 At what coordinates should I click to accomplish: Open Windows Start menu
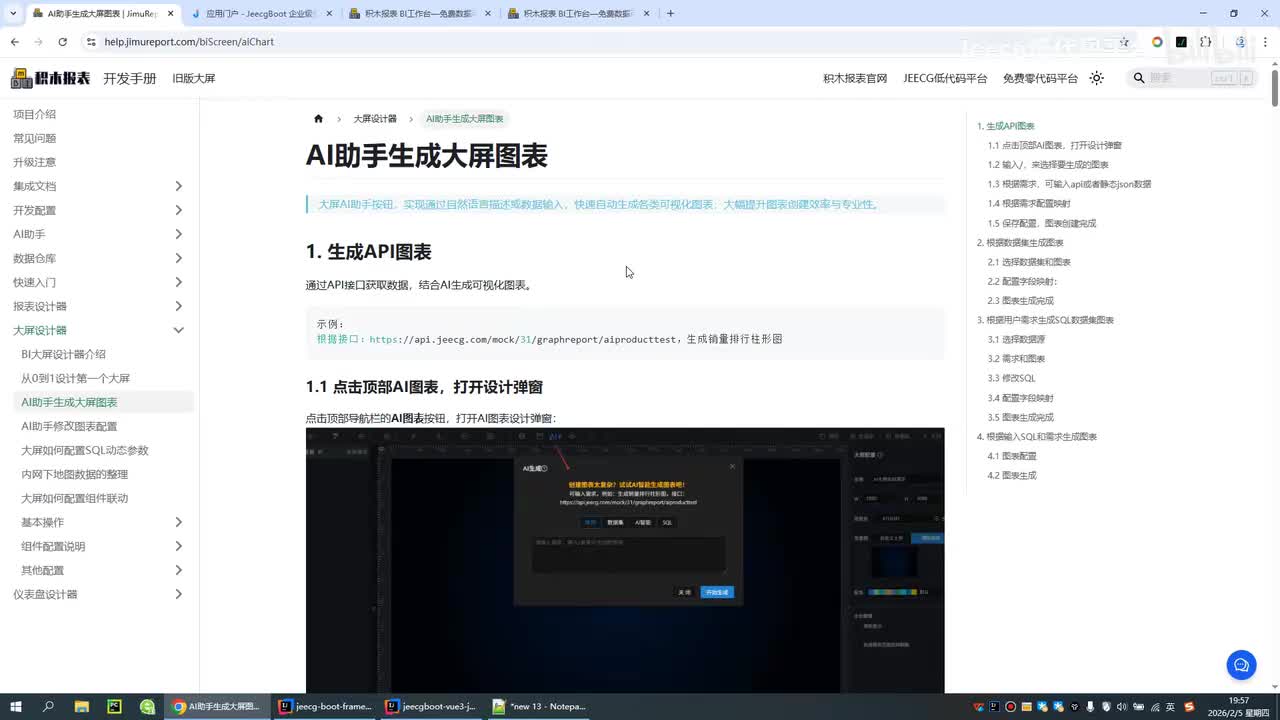15,706
